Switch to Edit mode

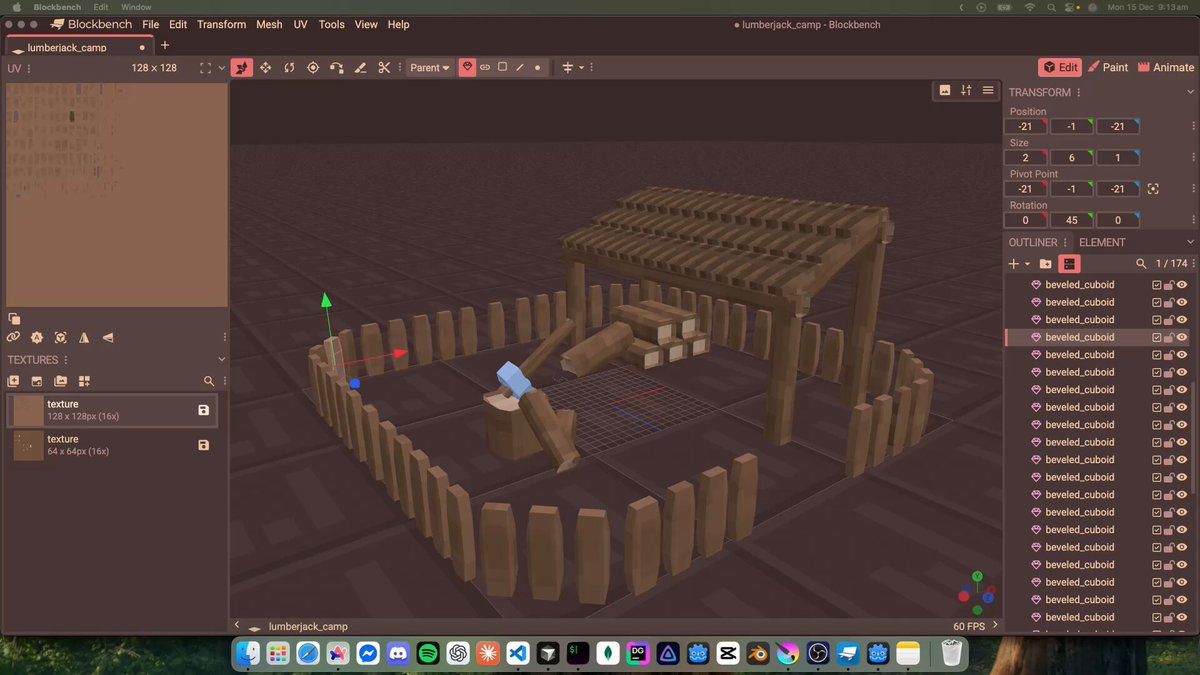click(1060, 67)
